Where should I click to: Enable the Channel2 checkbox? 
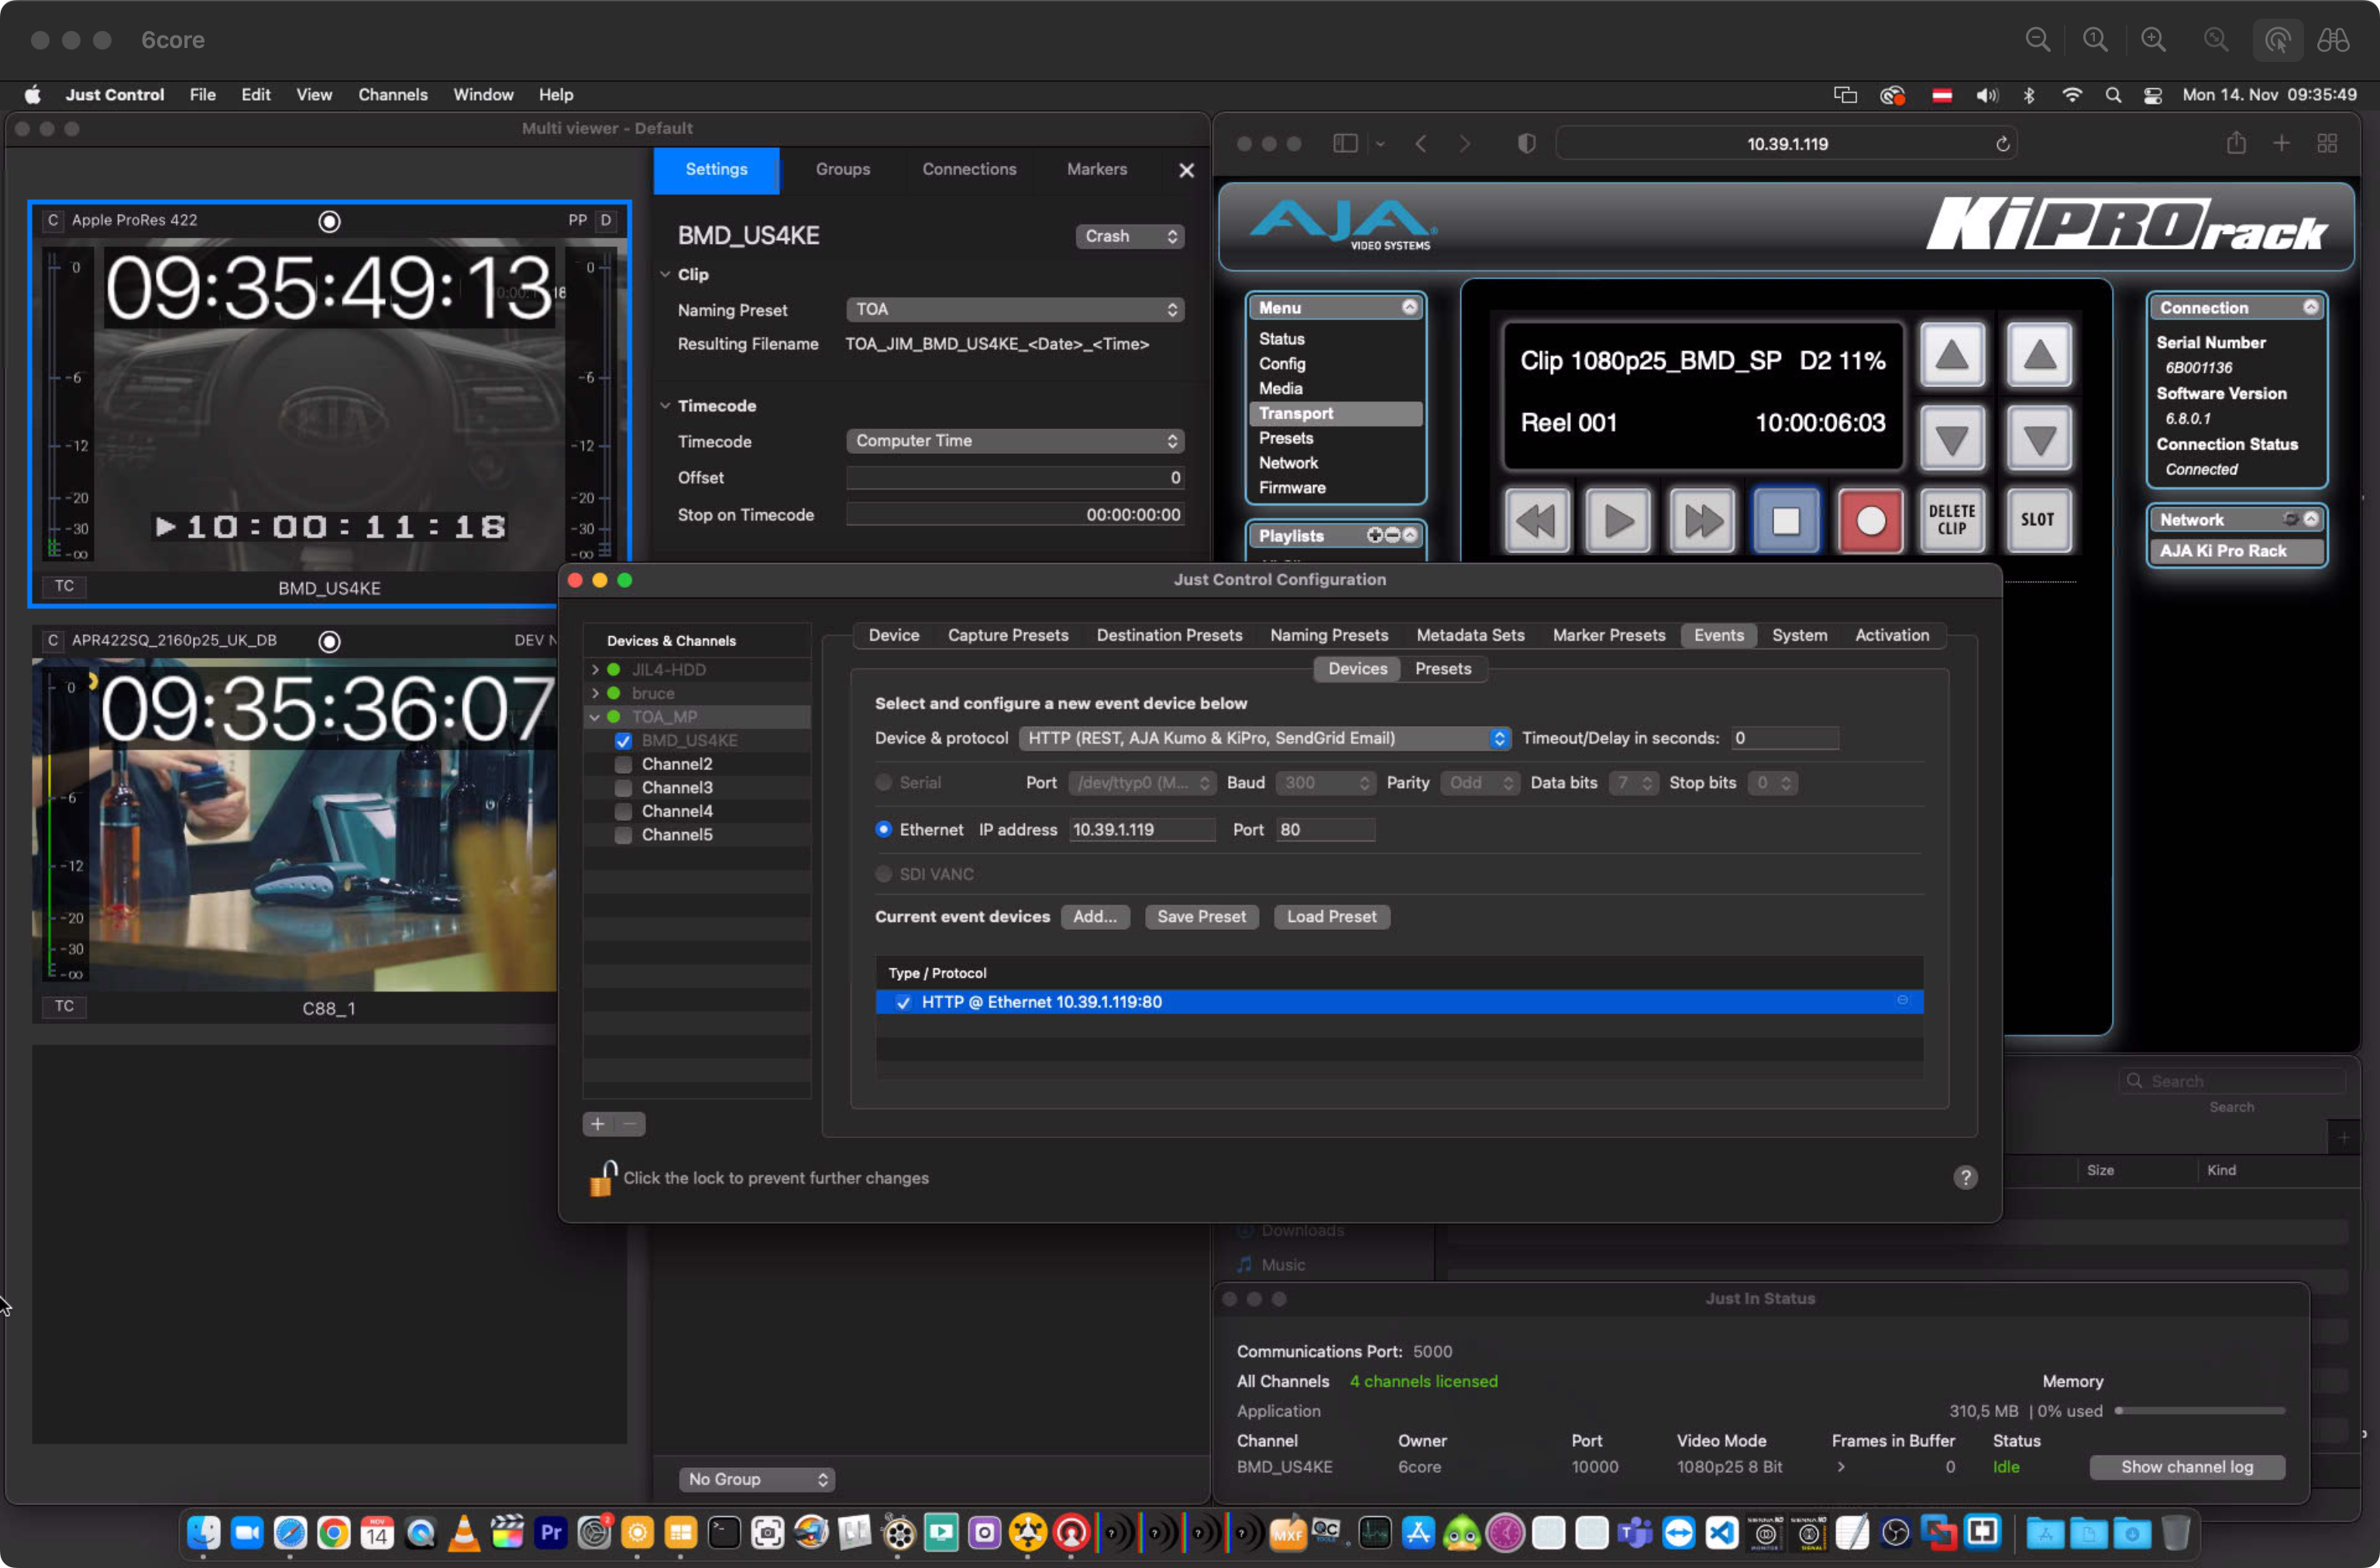click(623, 765)
